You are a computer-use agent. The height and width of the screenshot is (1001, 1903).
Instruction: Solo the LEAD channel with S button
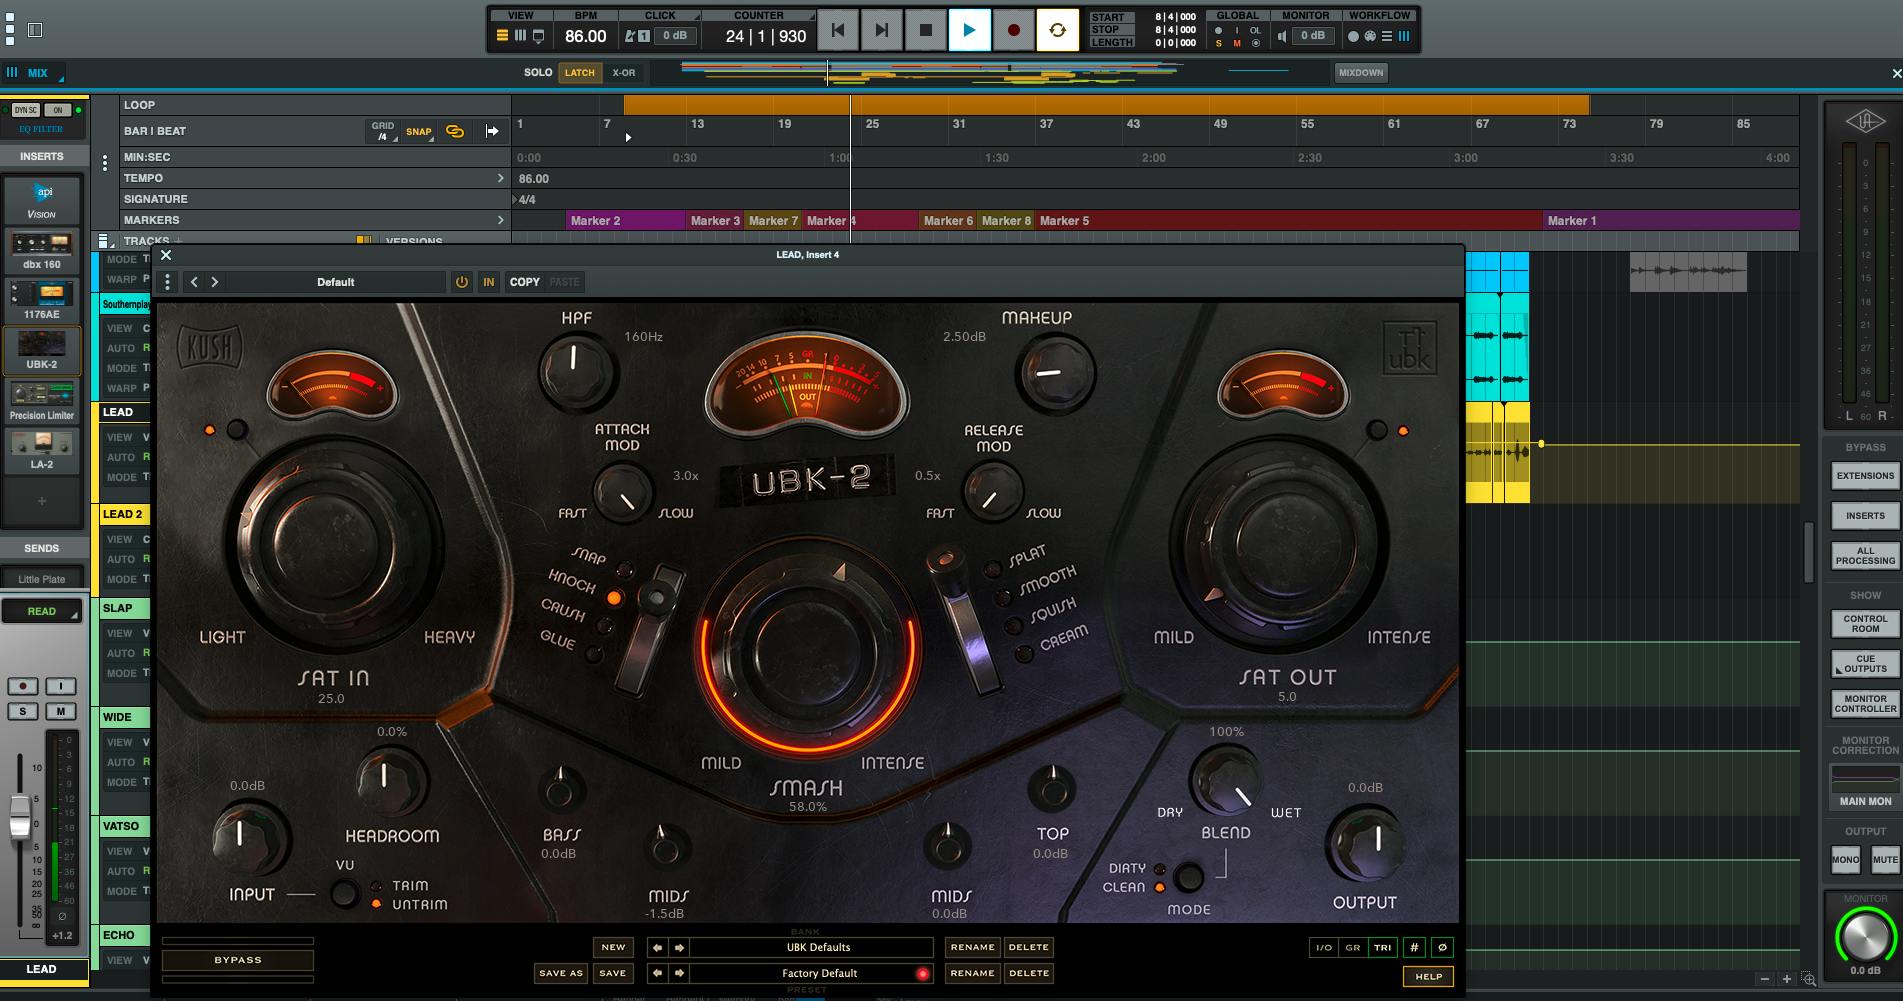(23, 711)
